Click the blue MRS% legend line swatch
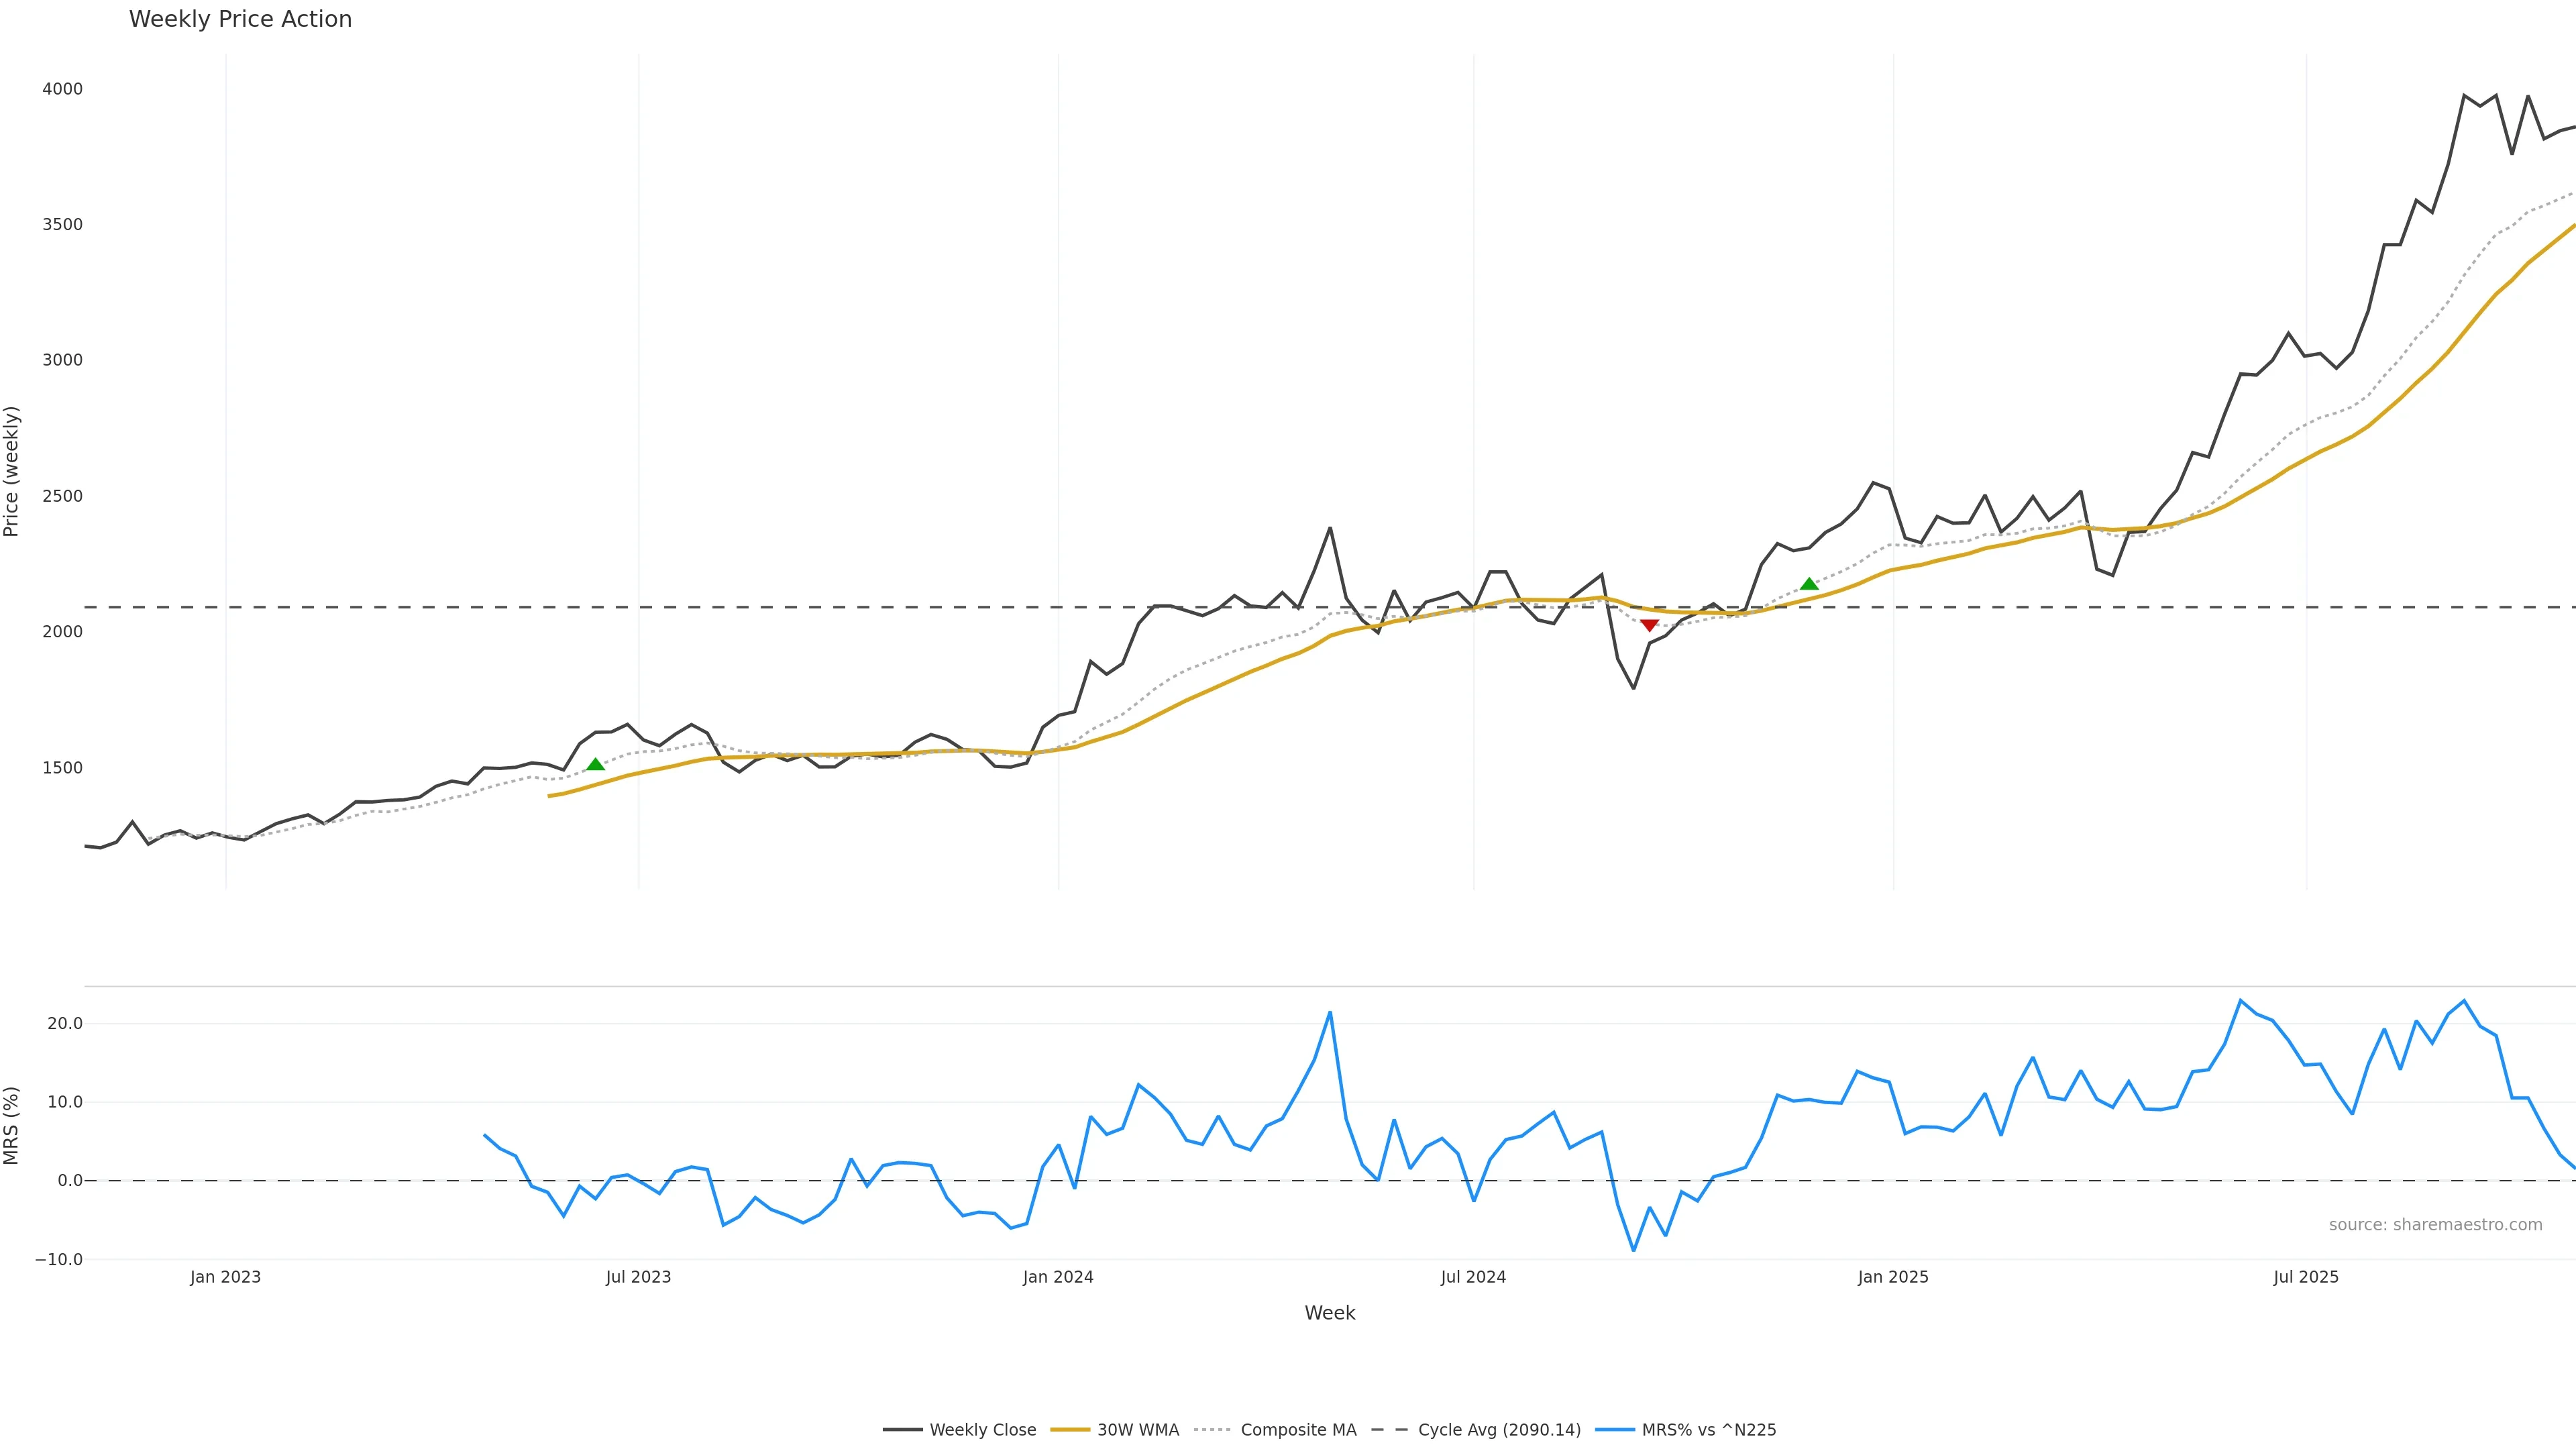 click(x=1614, y=1430)
